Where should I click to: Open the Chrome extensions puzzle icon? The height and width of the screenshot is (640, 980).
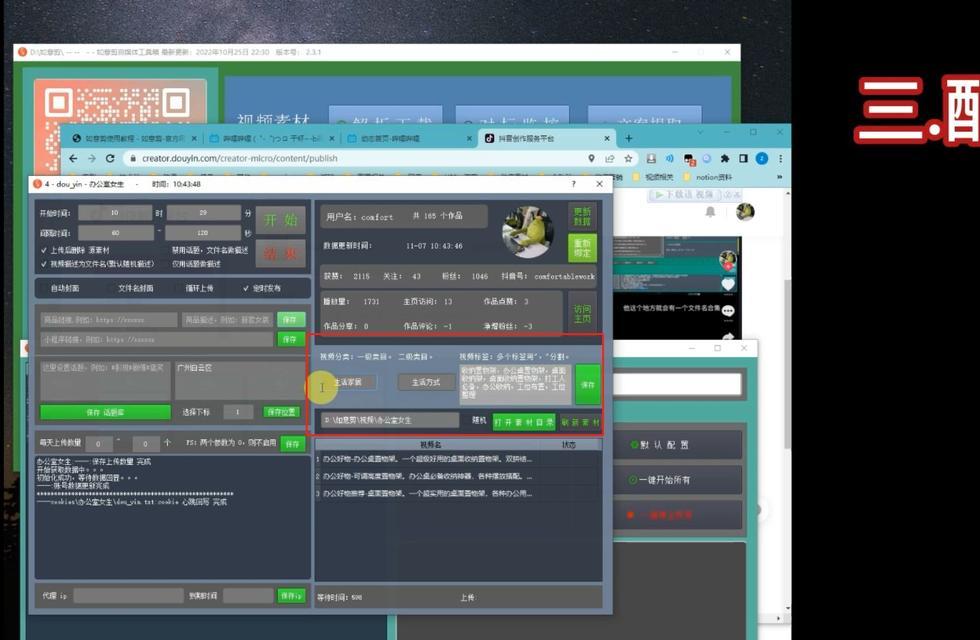725,159
